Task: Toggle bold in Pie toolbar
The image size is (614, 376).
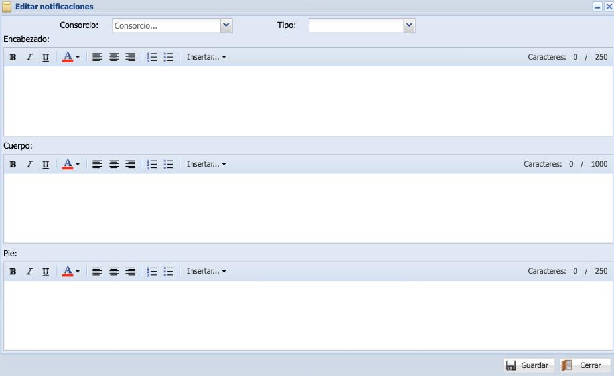Action: [x=13, y=271]
